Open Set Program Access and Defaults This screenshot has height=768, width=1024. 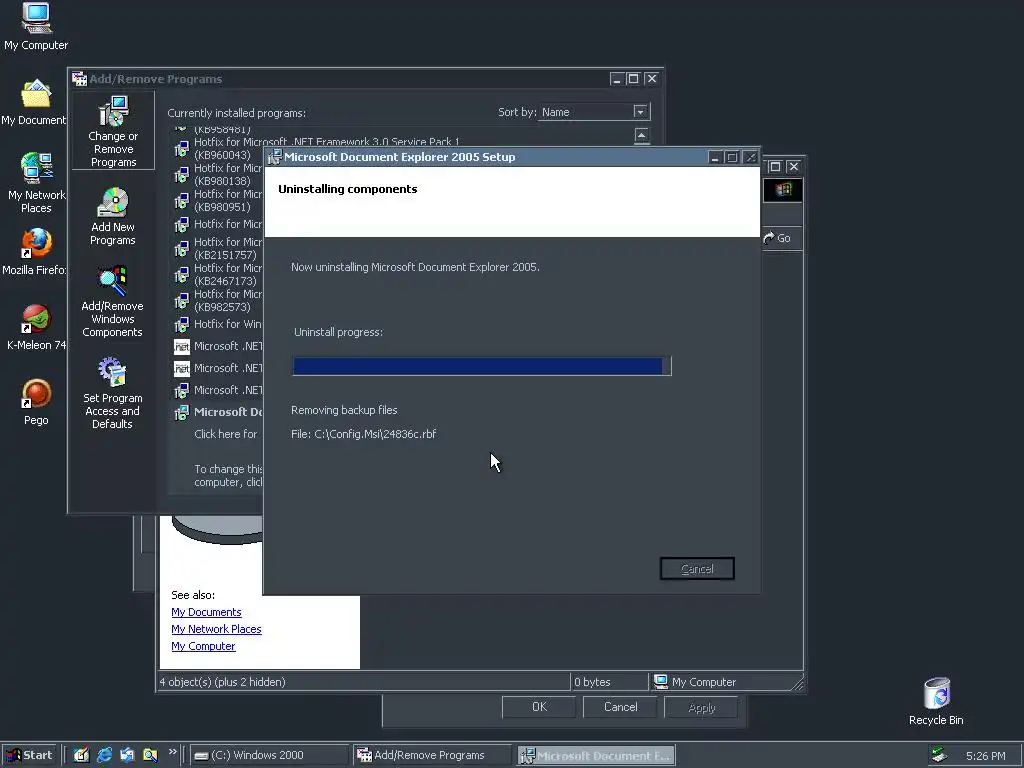coord(112,392)
